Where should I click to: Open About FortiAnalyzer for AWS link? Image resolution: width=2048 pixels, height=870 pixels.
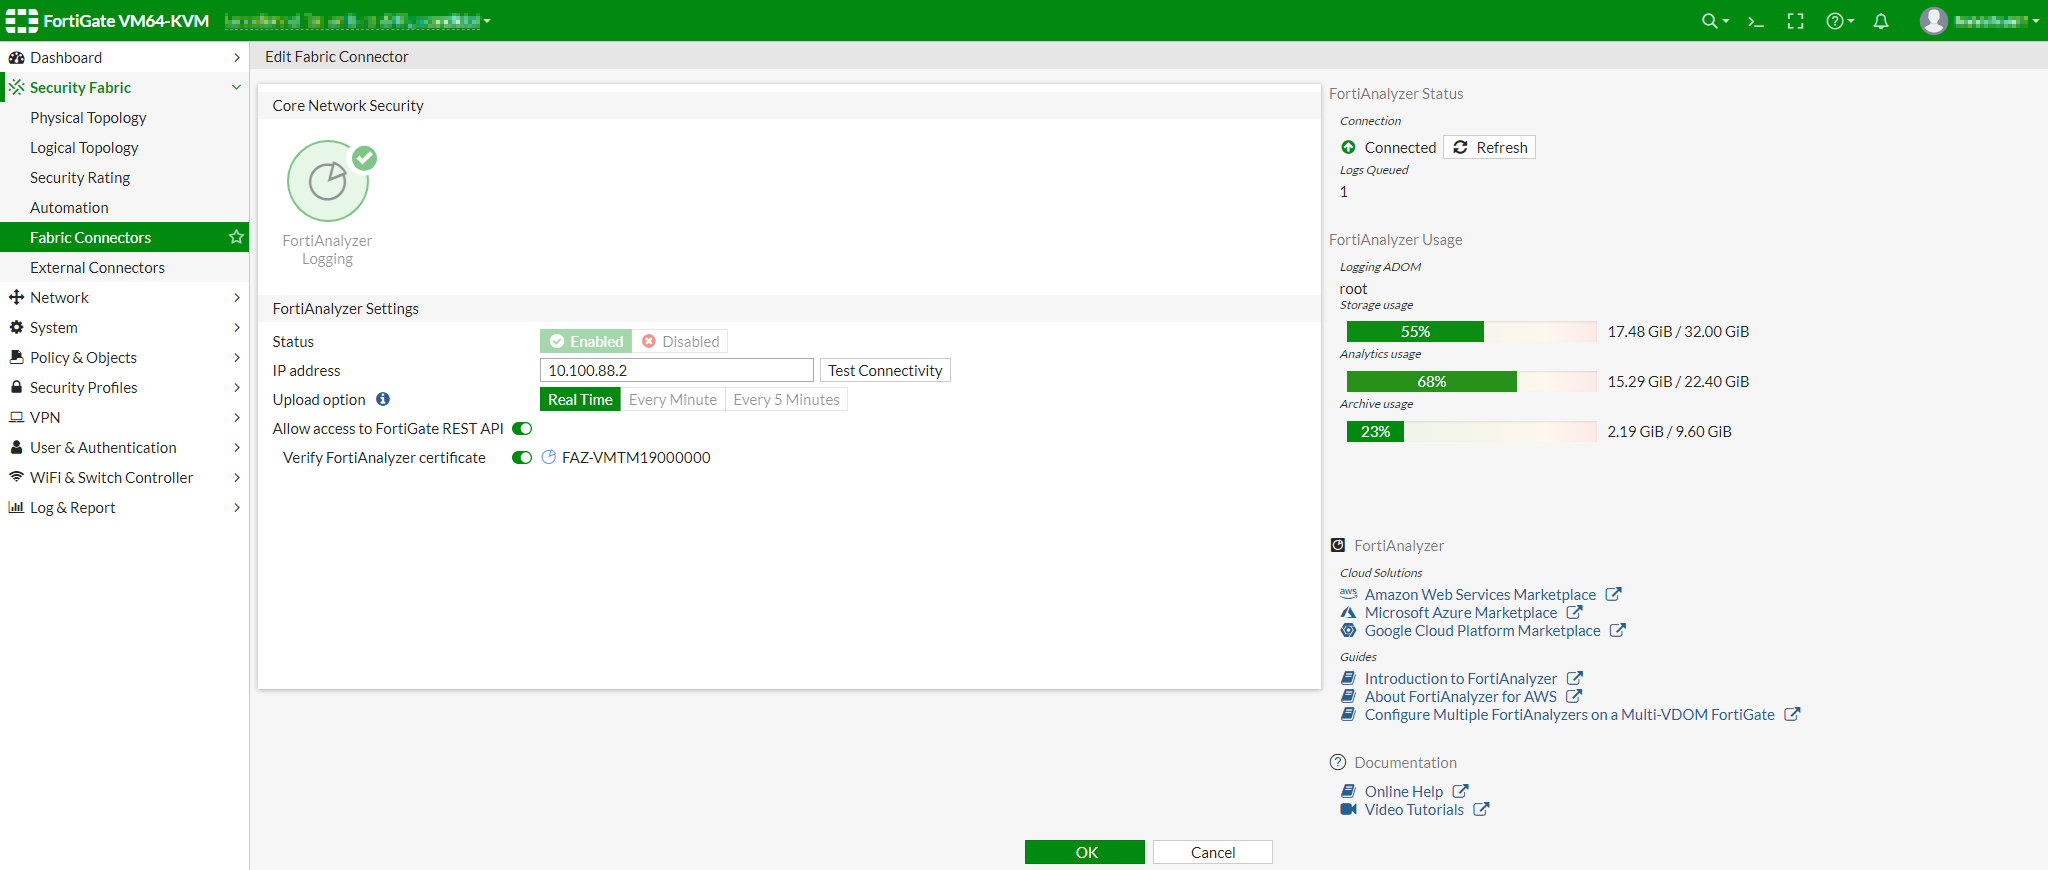click(1461, 696)
